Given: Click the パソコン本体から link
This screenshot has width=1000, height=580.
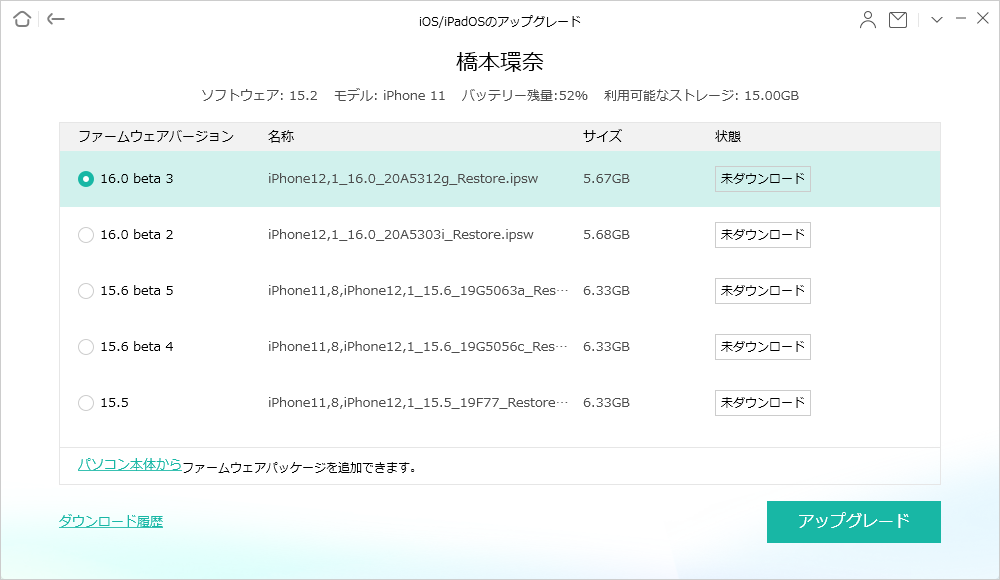Looking at the screenshot, I should [129, 465].
